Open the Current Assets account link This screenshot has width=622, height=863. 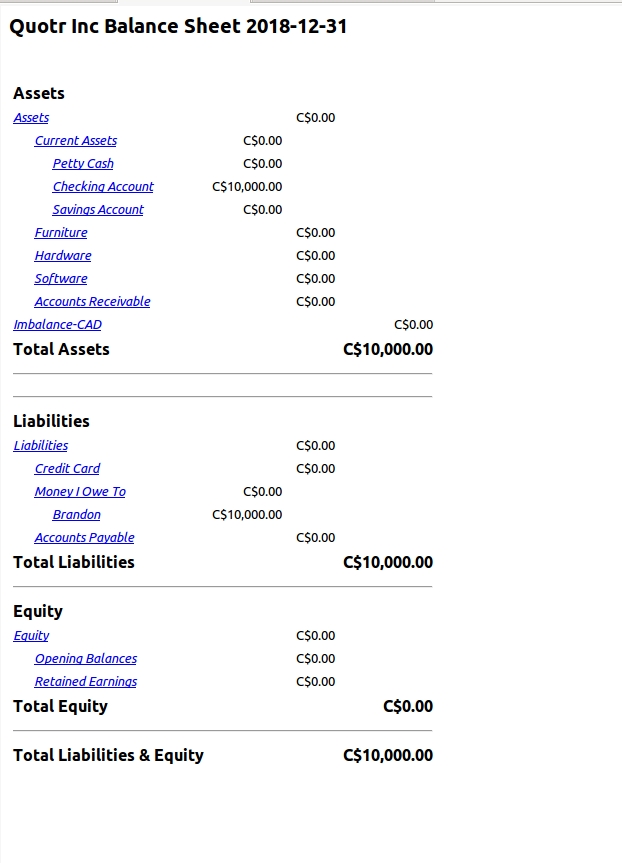(76, 141)
